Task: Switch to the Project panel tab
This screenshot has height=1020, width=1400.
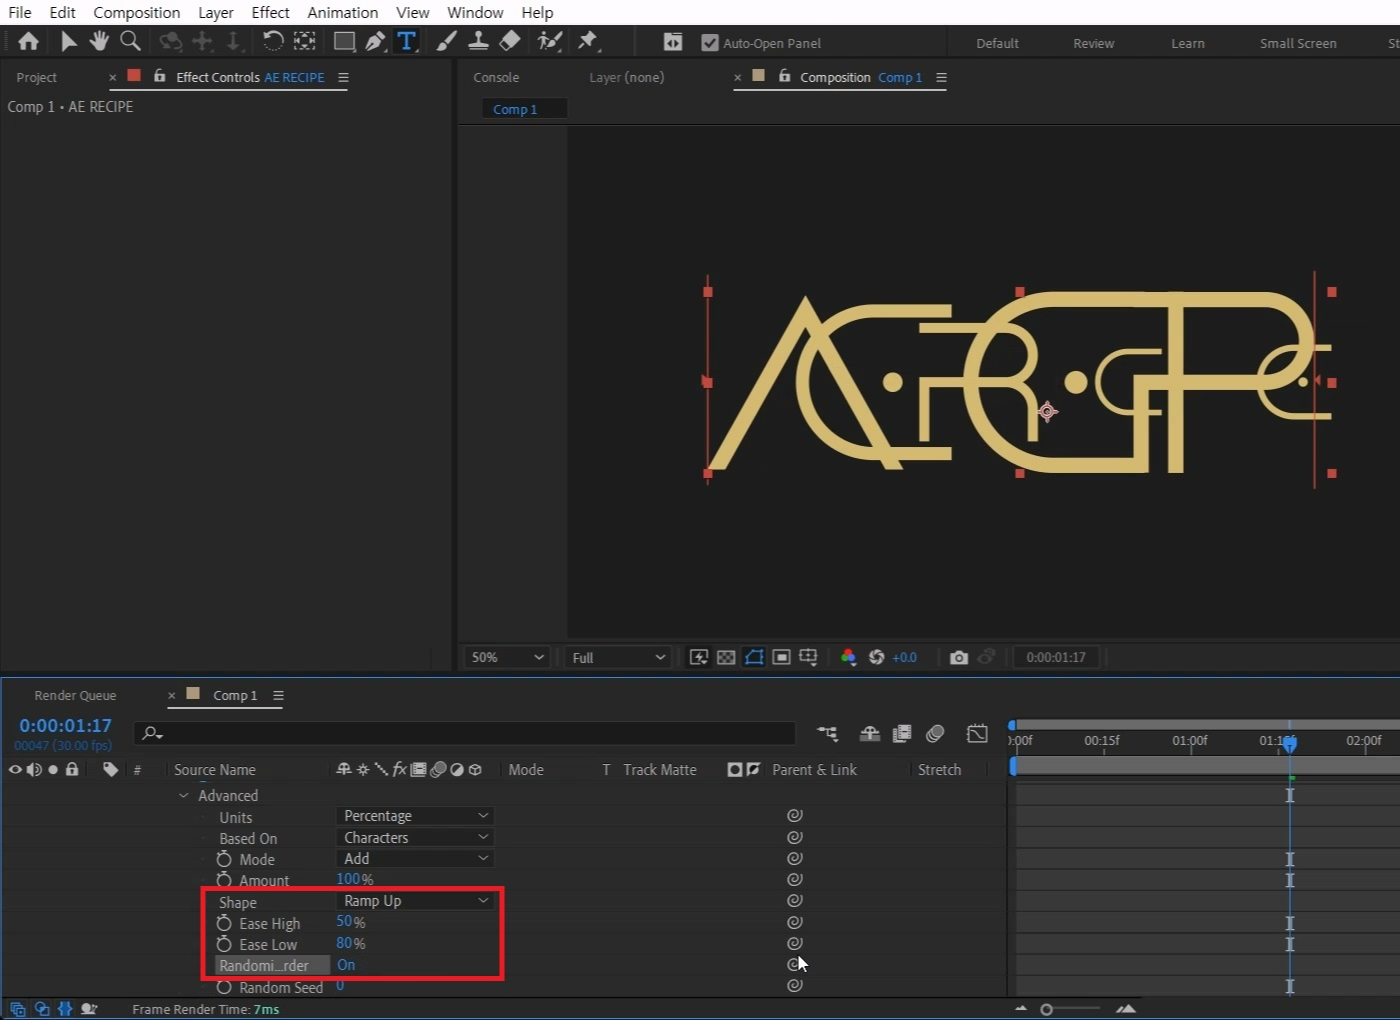Action: pos(37,77)
